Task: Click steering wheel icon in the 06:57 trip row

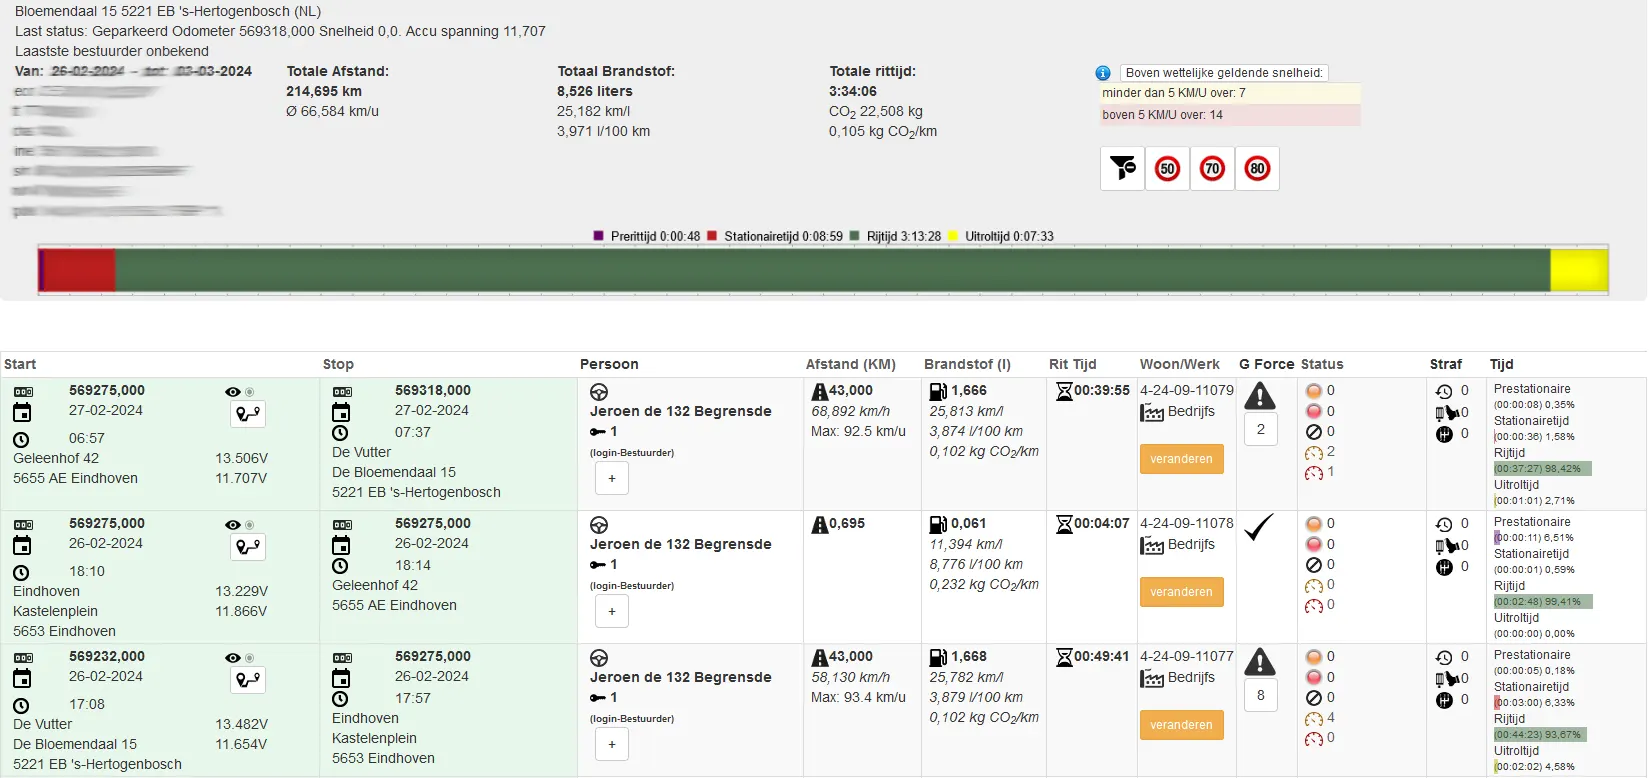Action: point(599,392)
